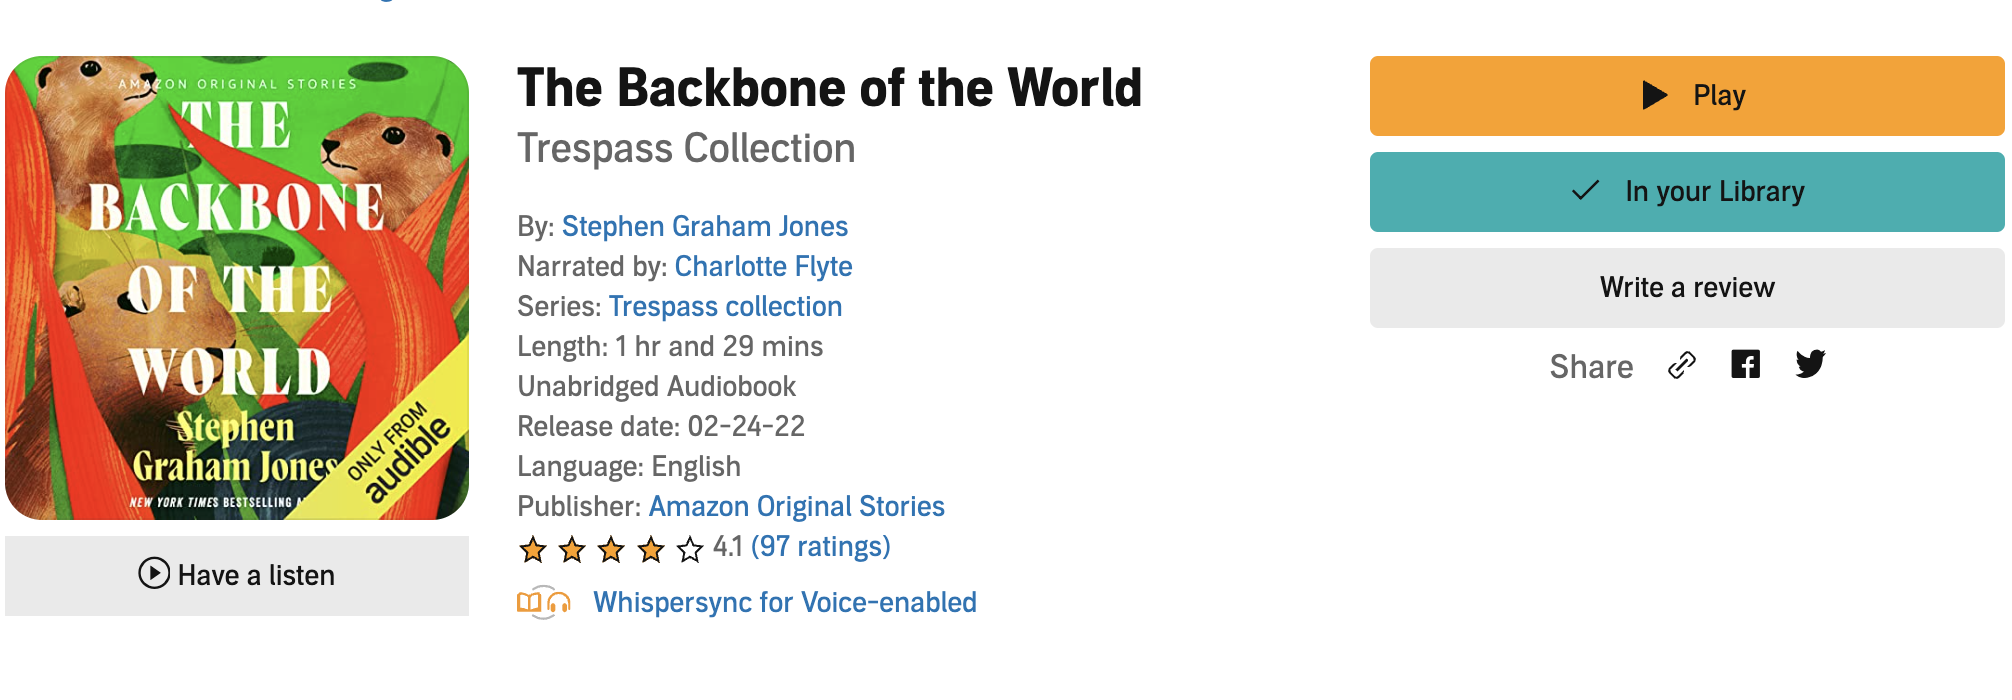Click the Whispersync for Voice-enabled link
Image resolution: width=2012 pixels, height=700 pixels.
tap(784, 602)
